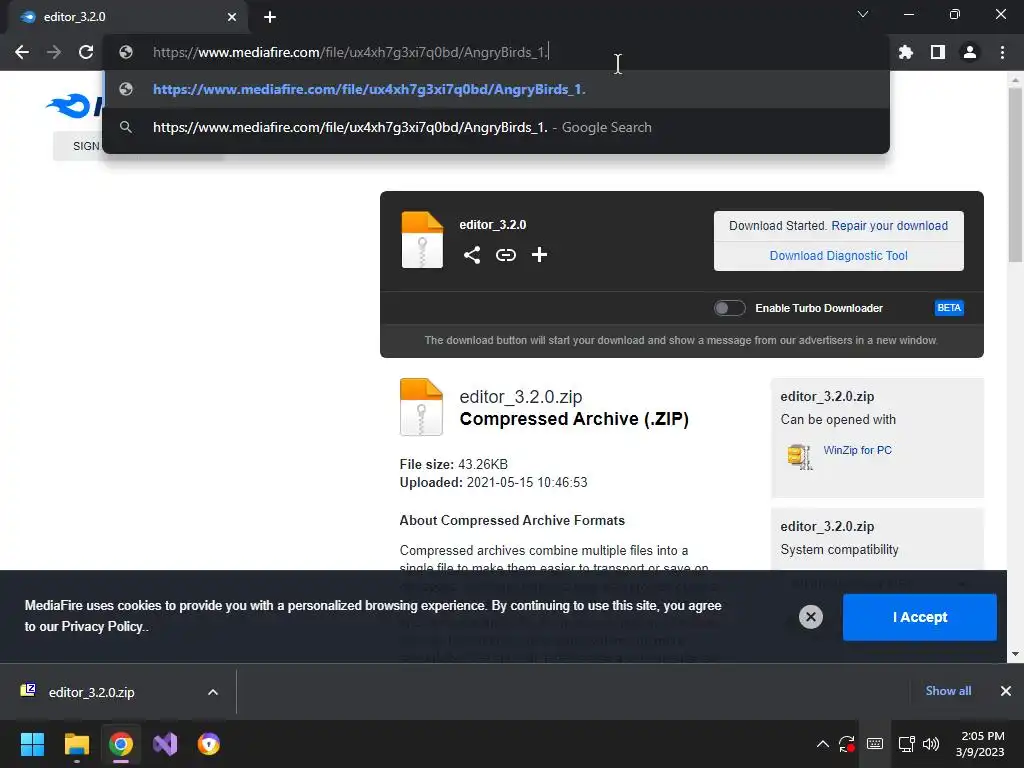Viewport: 1024px width, 768px height.
Task: Click the zip icon in the dark download panel
Action: click(x=422, y=240)
